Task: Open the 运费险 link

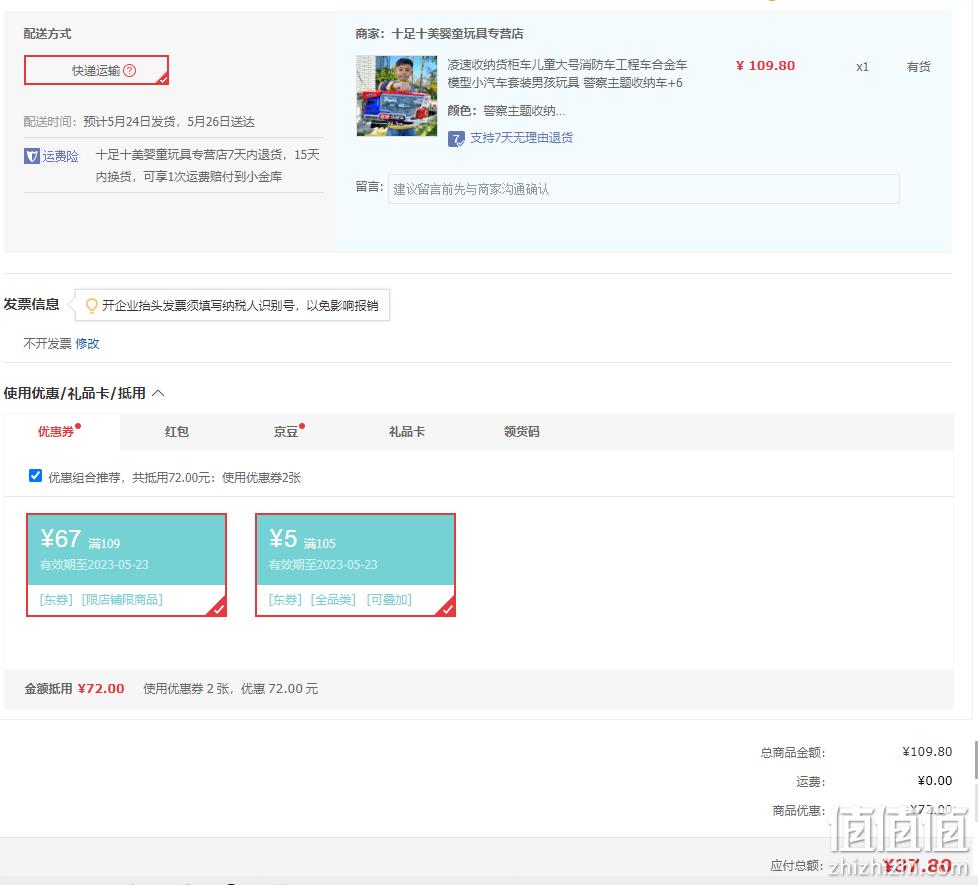Action: tap(61, 156)
